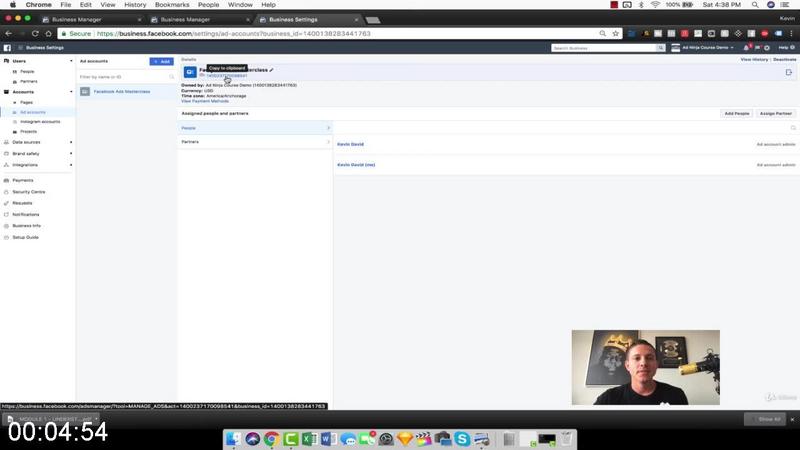800x450 pixels.
Task: Expand the Integrations section
Action: pyautogui.click(x=71, y=165)
